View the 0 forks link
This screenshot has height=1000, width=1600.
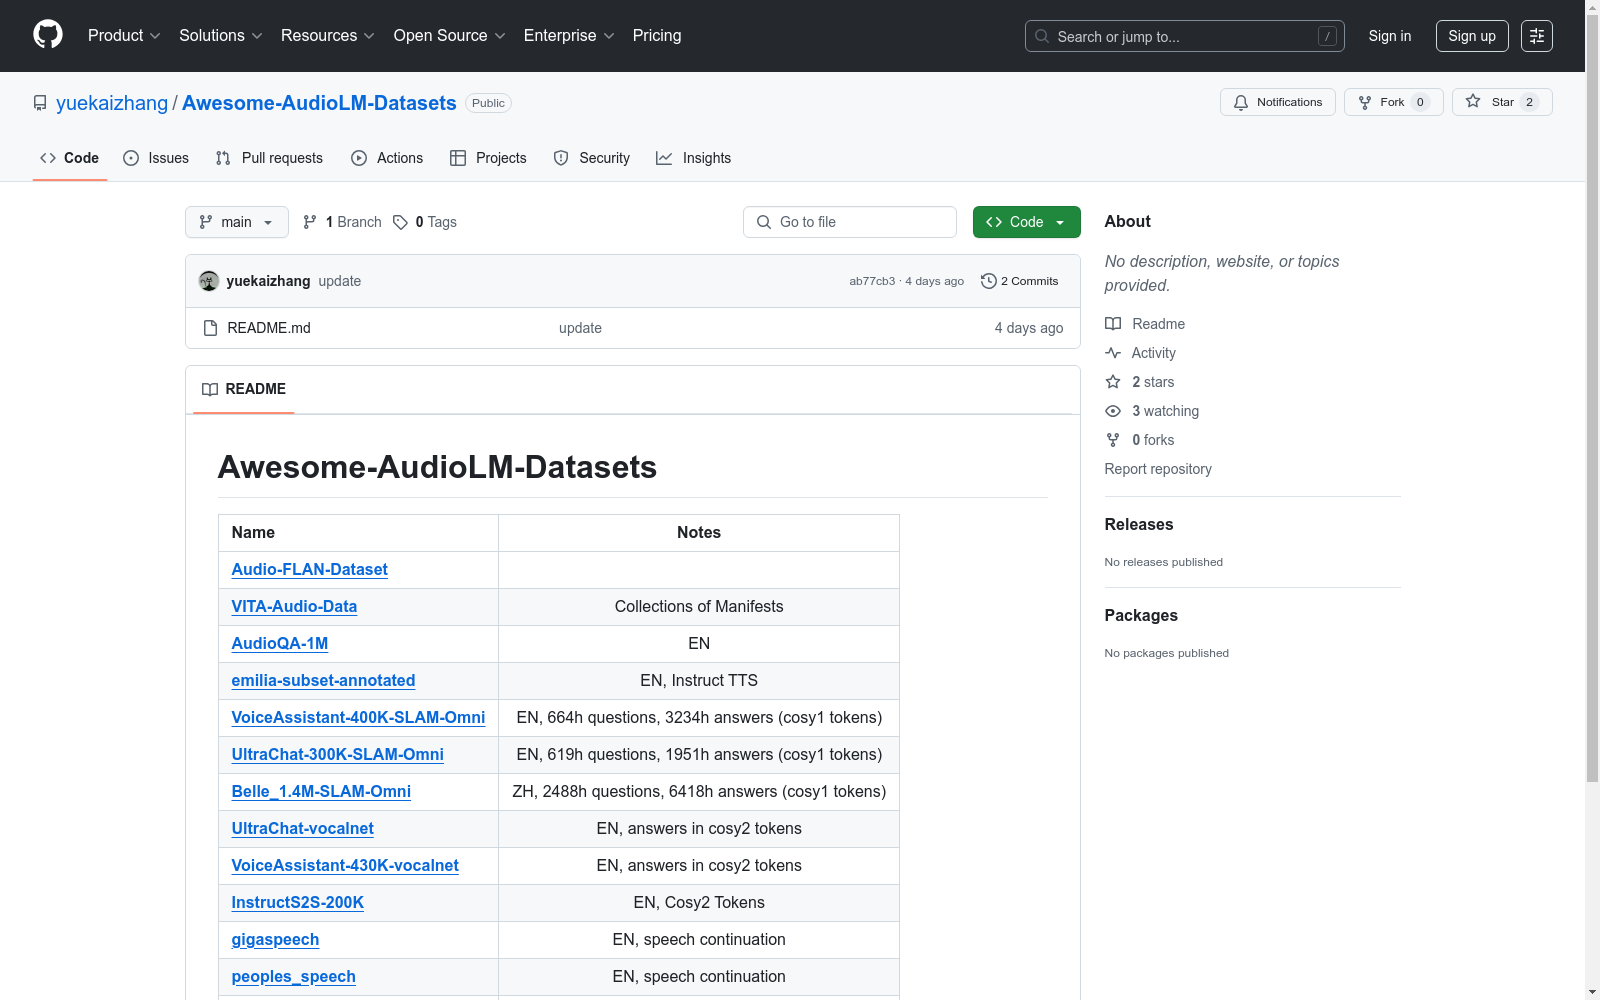tap(1140, 440)
